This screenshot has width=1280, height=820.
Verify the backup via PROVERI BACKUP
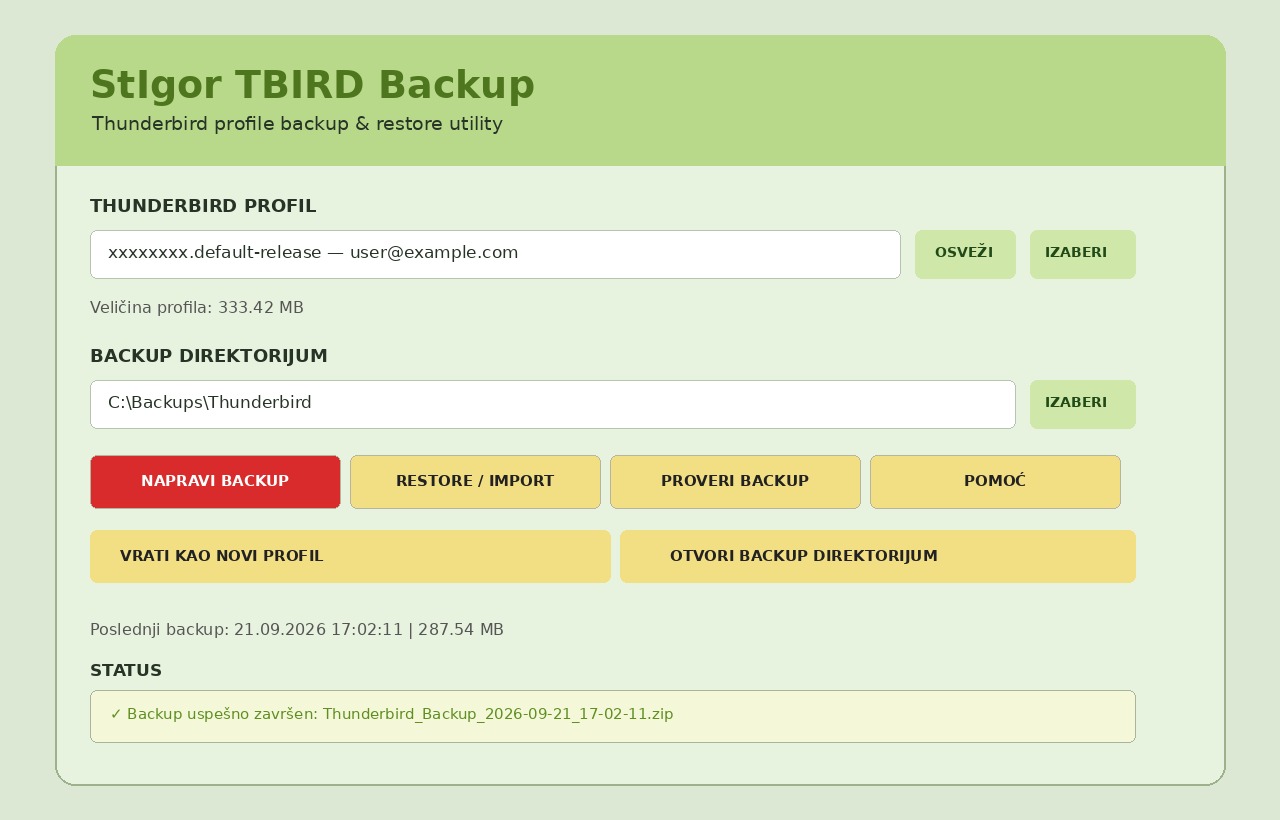735,482
